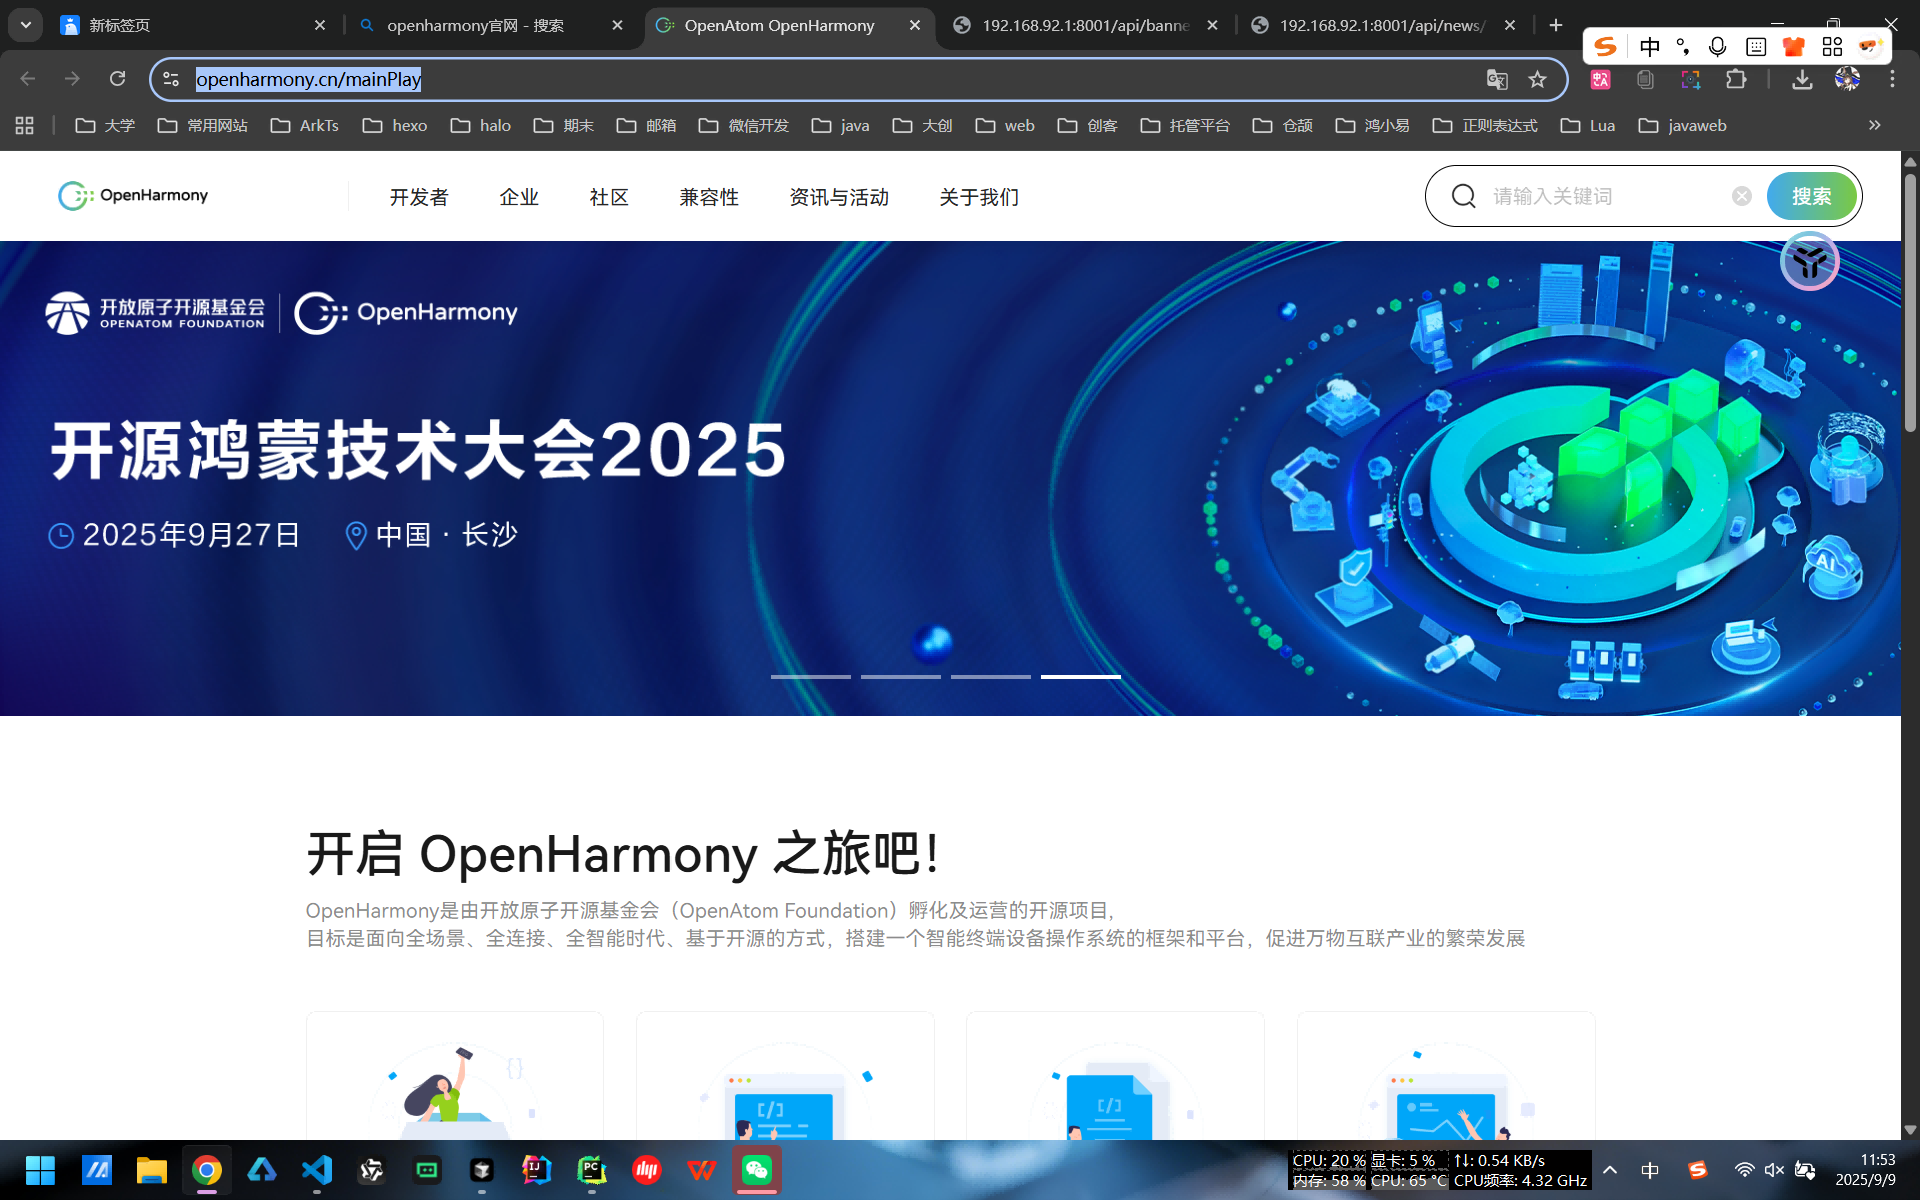Viewport: 1920px width, 1200px height.
Task: View site information icon beside URL
Action: click(x=171, y=79)
